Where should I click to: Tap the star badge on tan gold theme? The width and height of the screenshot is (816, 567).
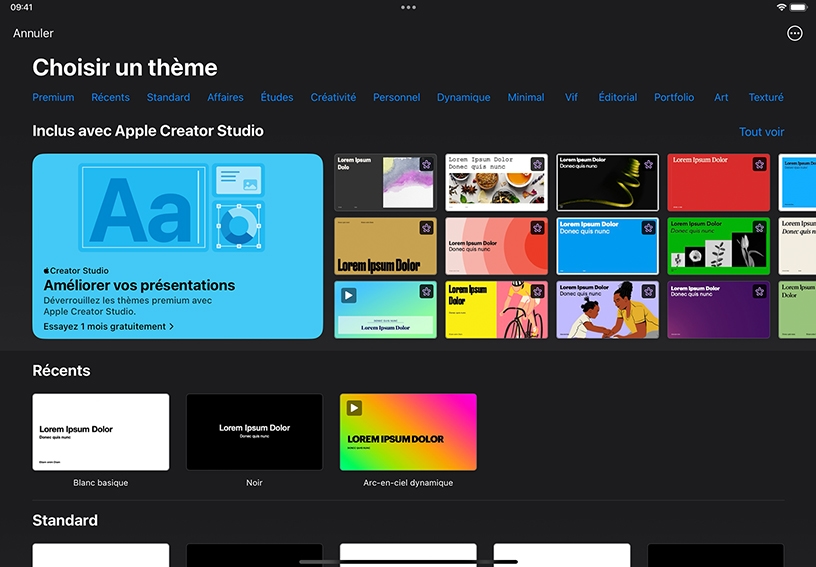tap(426, 228)
